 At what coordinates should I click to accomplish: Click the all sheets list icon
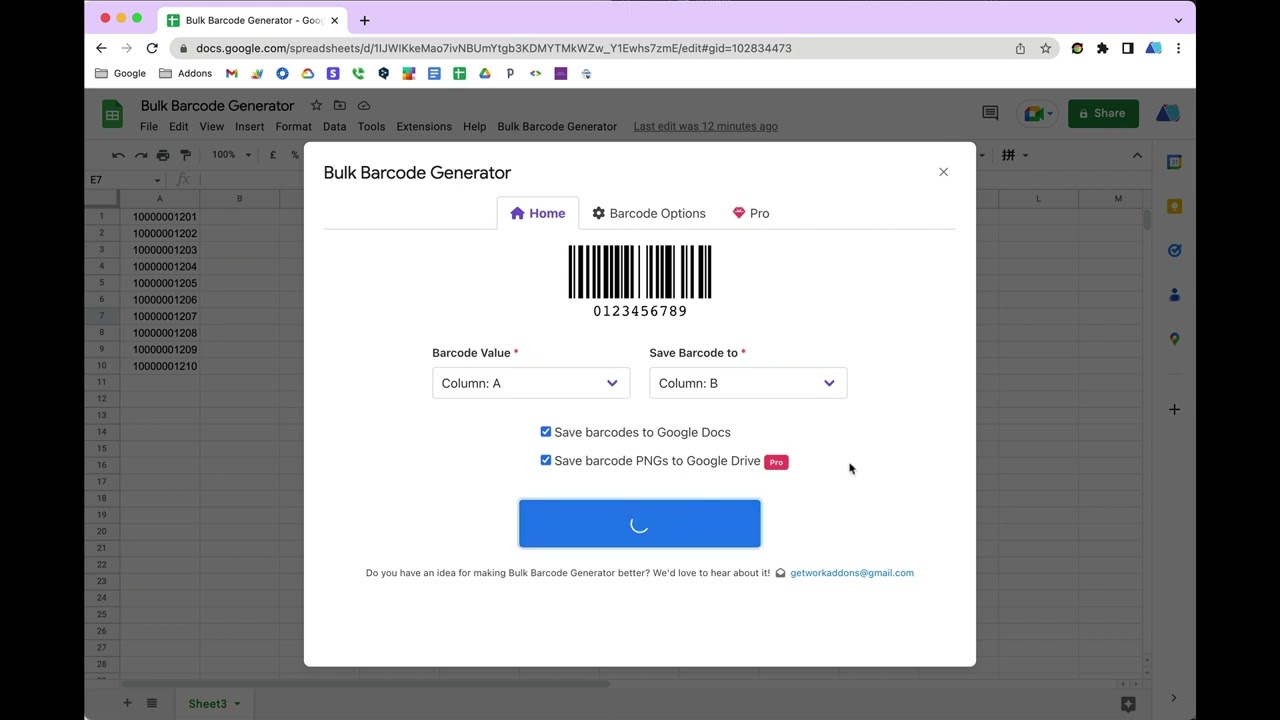point(152,703)
